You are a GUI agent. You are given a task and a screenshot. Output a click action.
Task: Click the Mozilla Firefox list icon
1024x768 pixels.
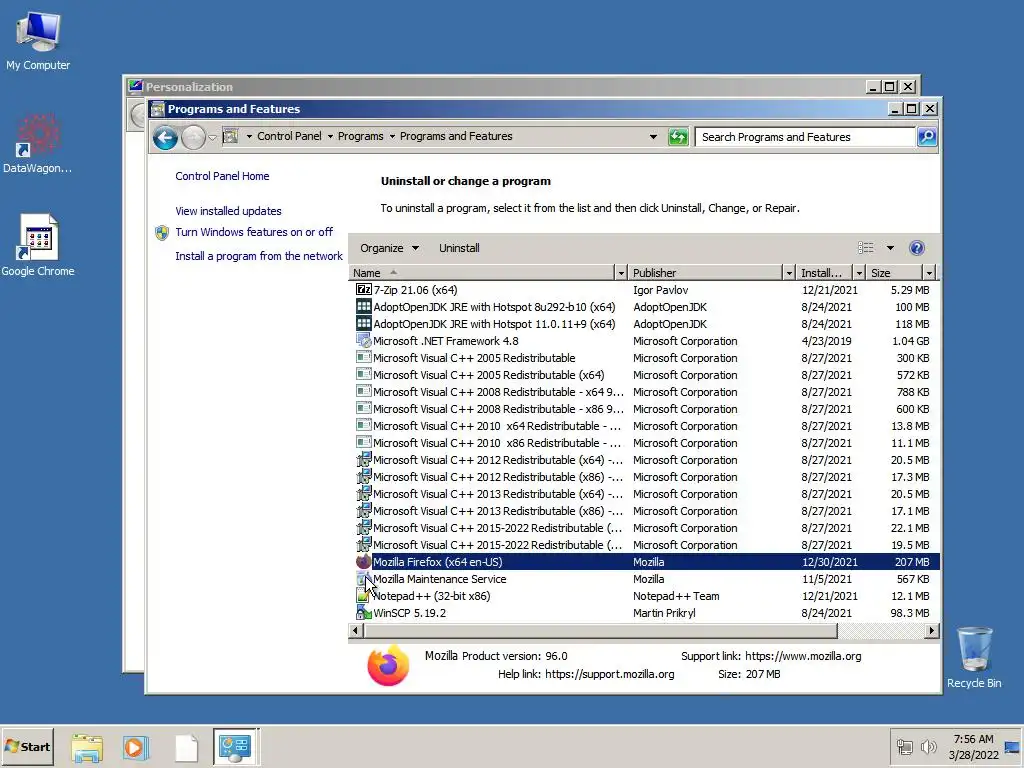(x=364, y=562)
